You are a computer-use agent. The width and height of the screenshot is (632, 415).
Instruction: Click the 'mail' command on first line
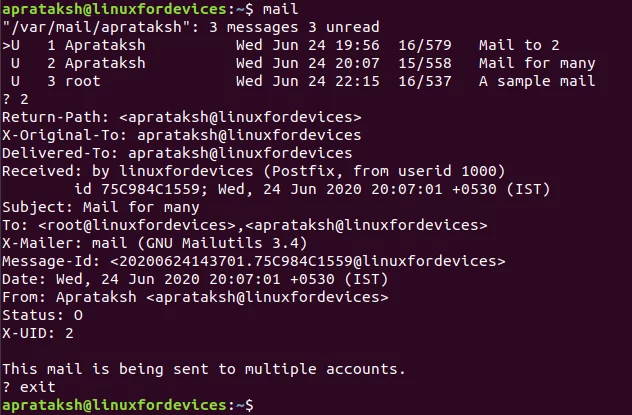[x=280, y=9]
